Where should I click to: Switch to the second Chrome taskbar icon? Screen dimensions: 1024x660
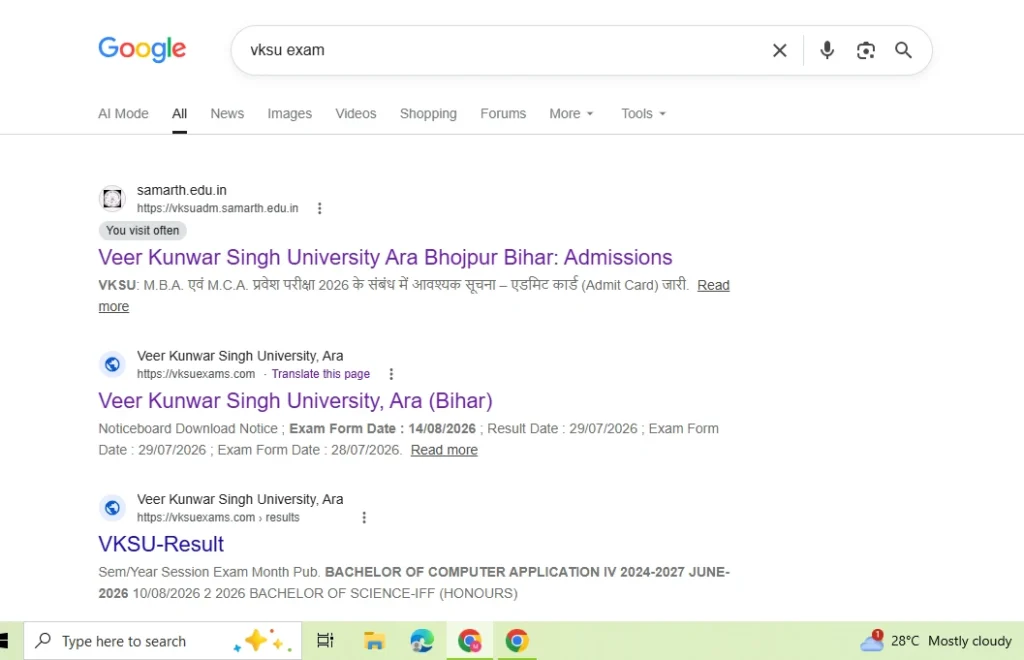[x=517, y=641]
